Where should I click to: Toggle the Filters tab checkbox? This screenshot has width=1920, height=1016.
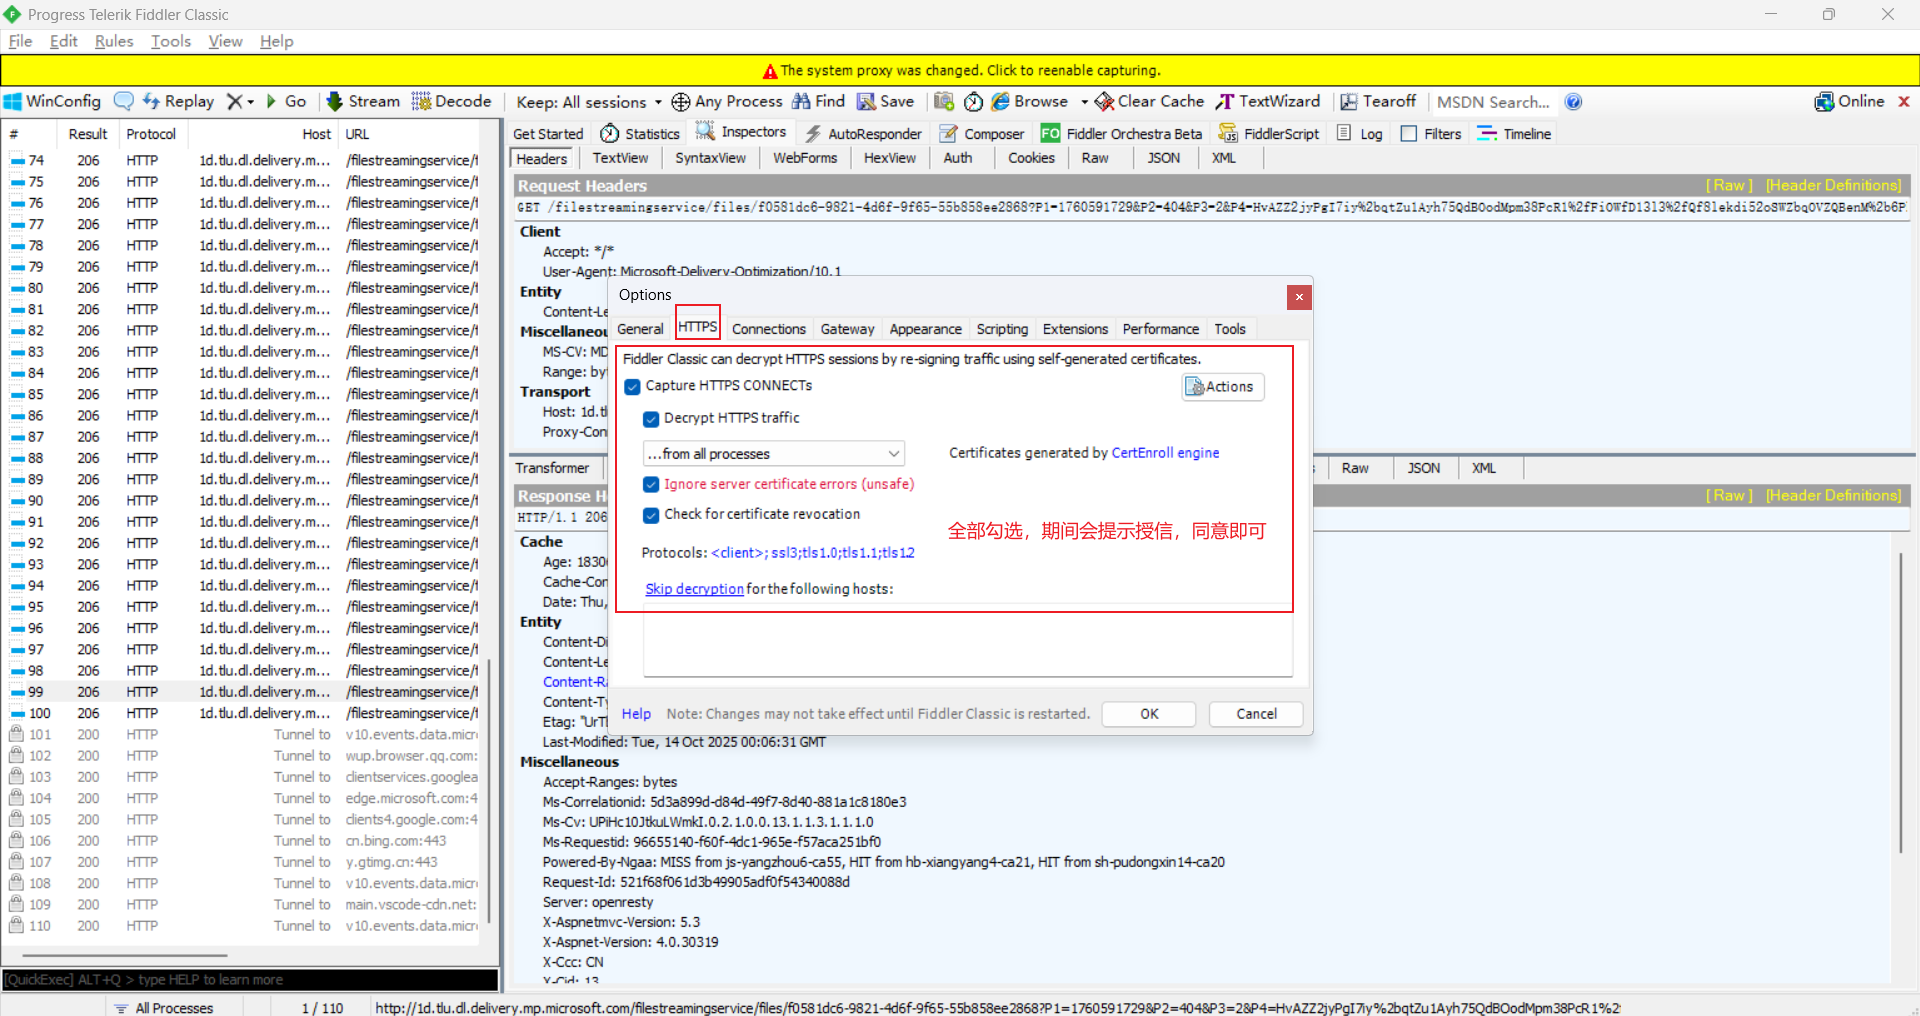point(1409,133)
